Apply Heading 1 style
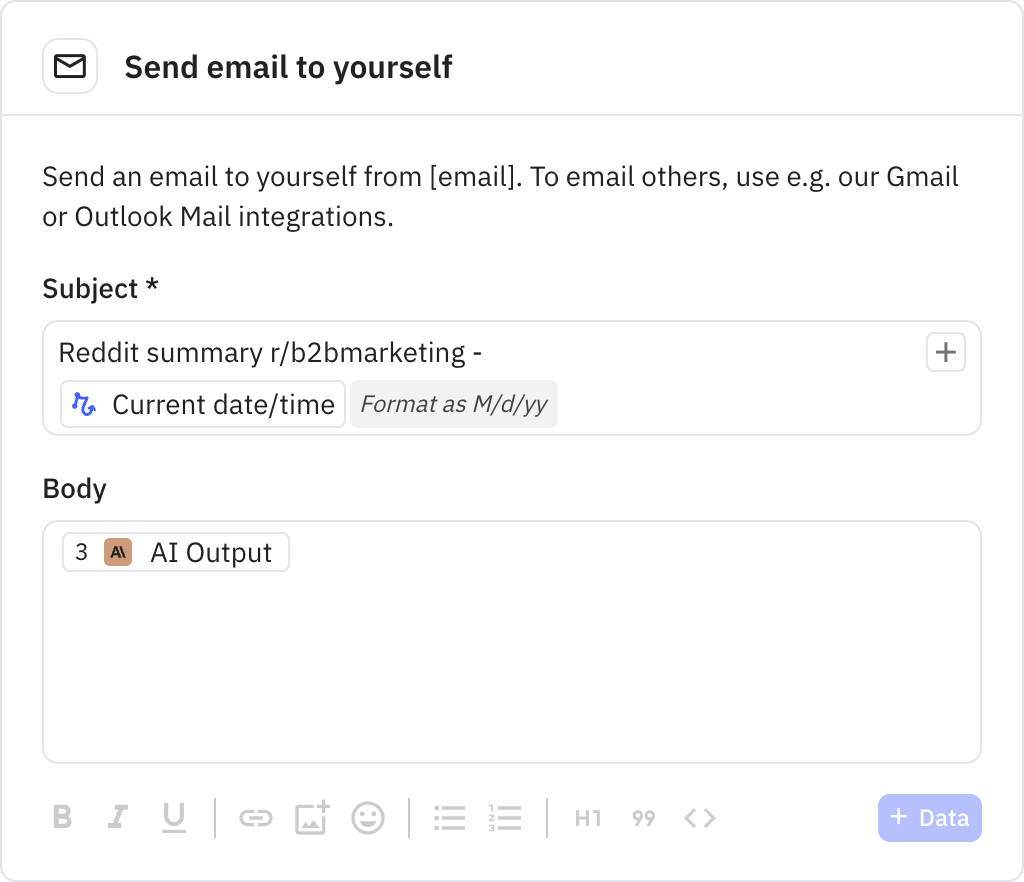Image resolution: width=1024 pixels, height=882 pixels. [587, 818]
